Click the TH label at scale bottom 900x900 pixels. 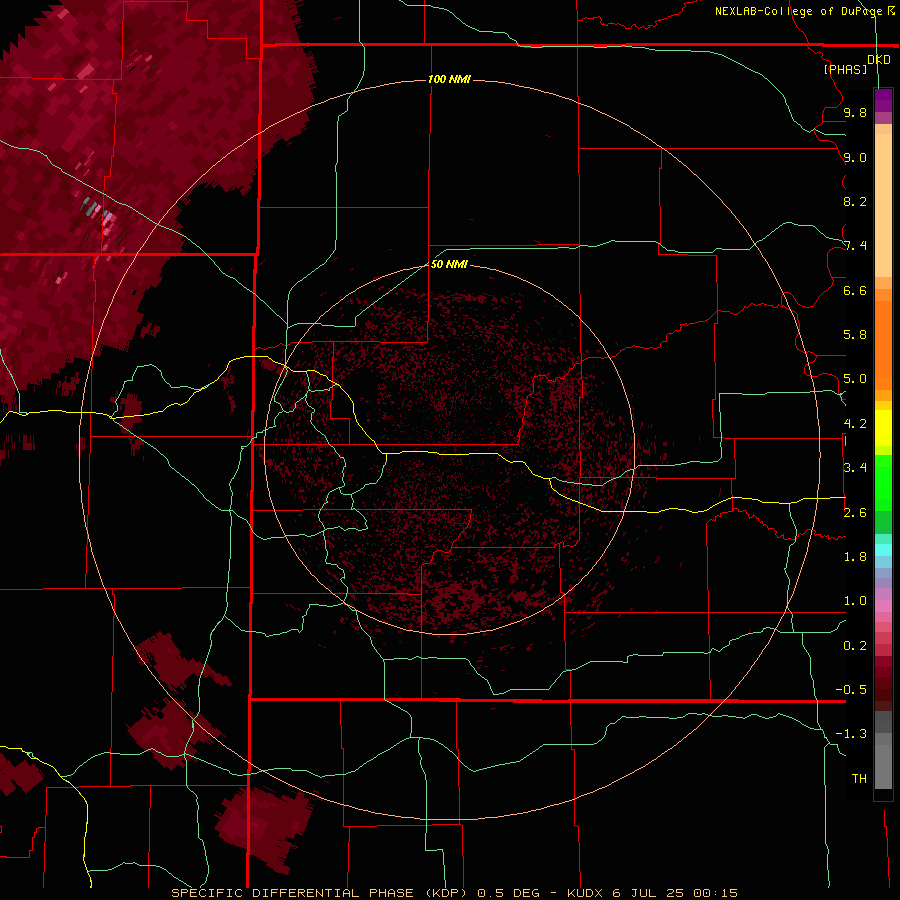click(x=859, y=779)
